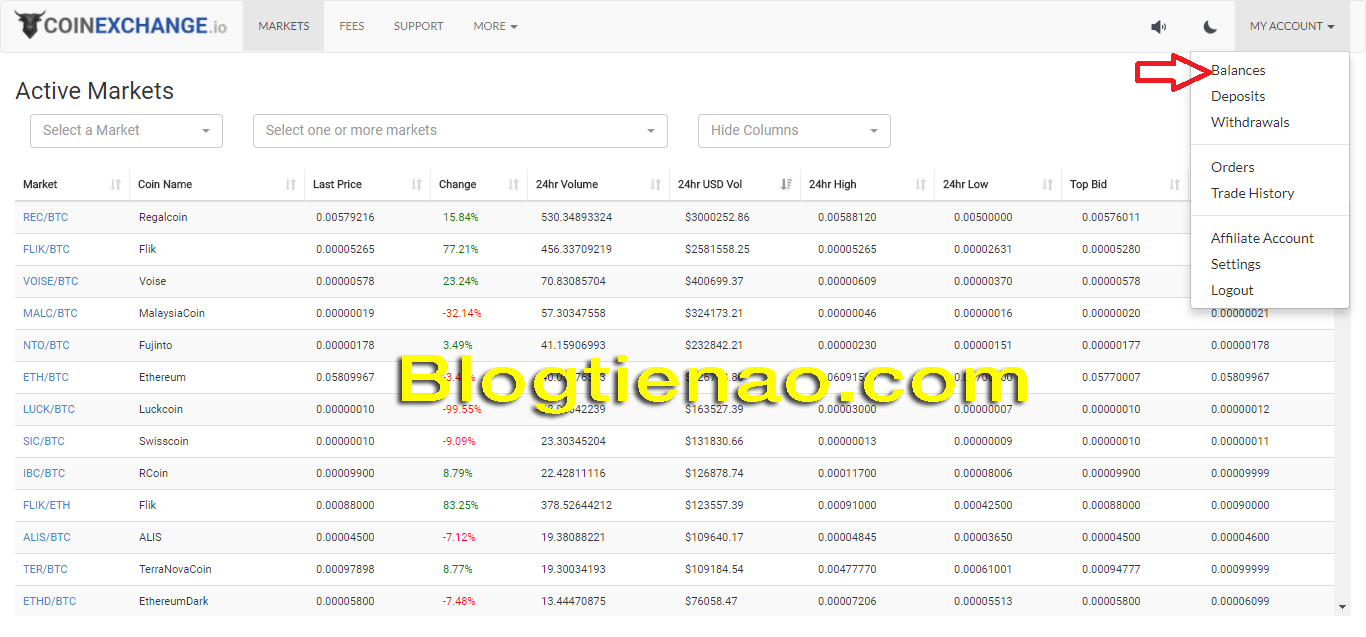
Task: Choose Logout from account menu
Action: (x=1232, y=290)
